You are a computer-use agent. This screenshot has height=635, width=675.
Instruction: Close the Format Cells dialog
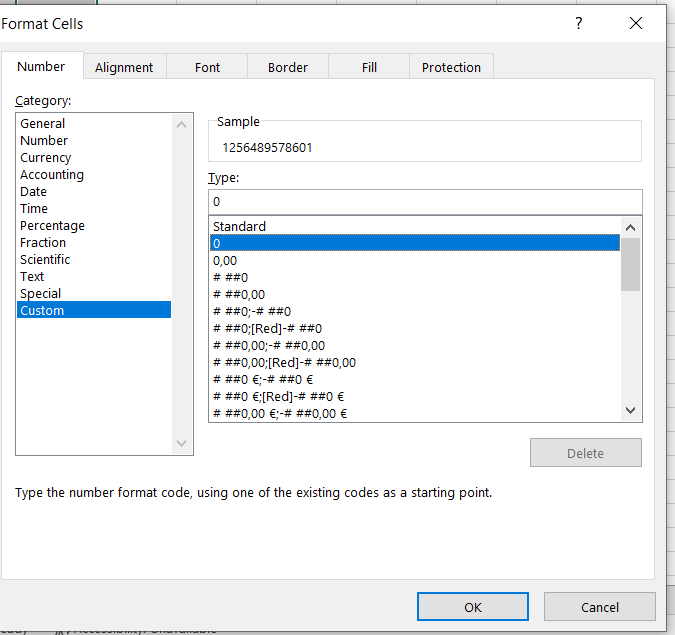tap(636, 24)
